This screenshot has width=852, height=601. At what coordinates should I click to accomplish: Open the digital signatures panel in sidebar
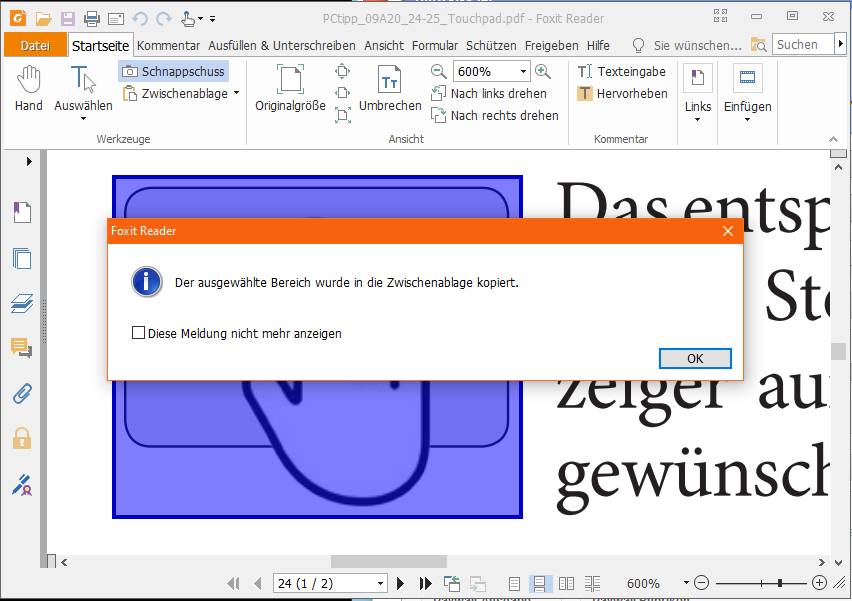coord(22,485)
